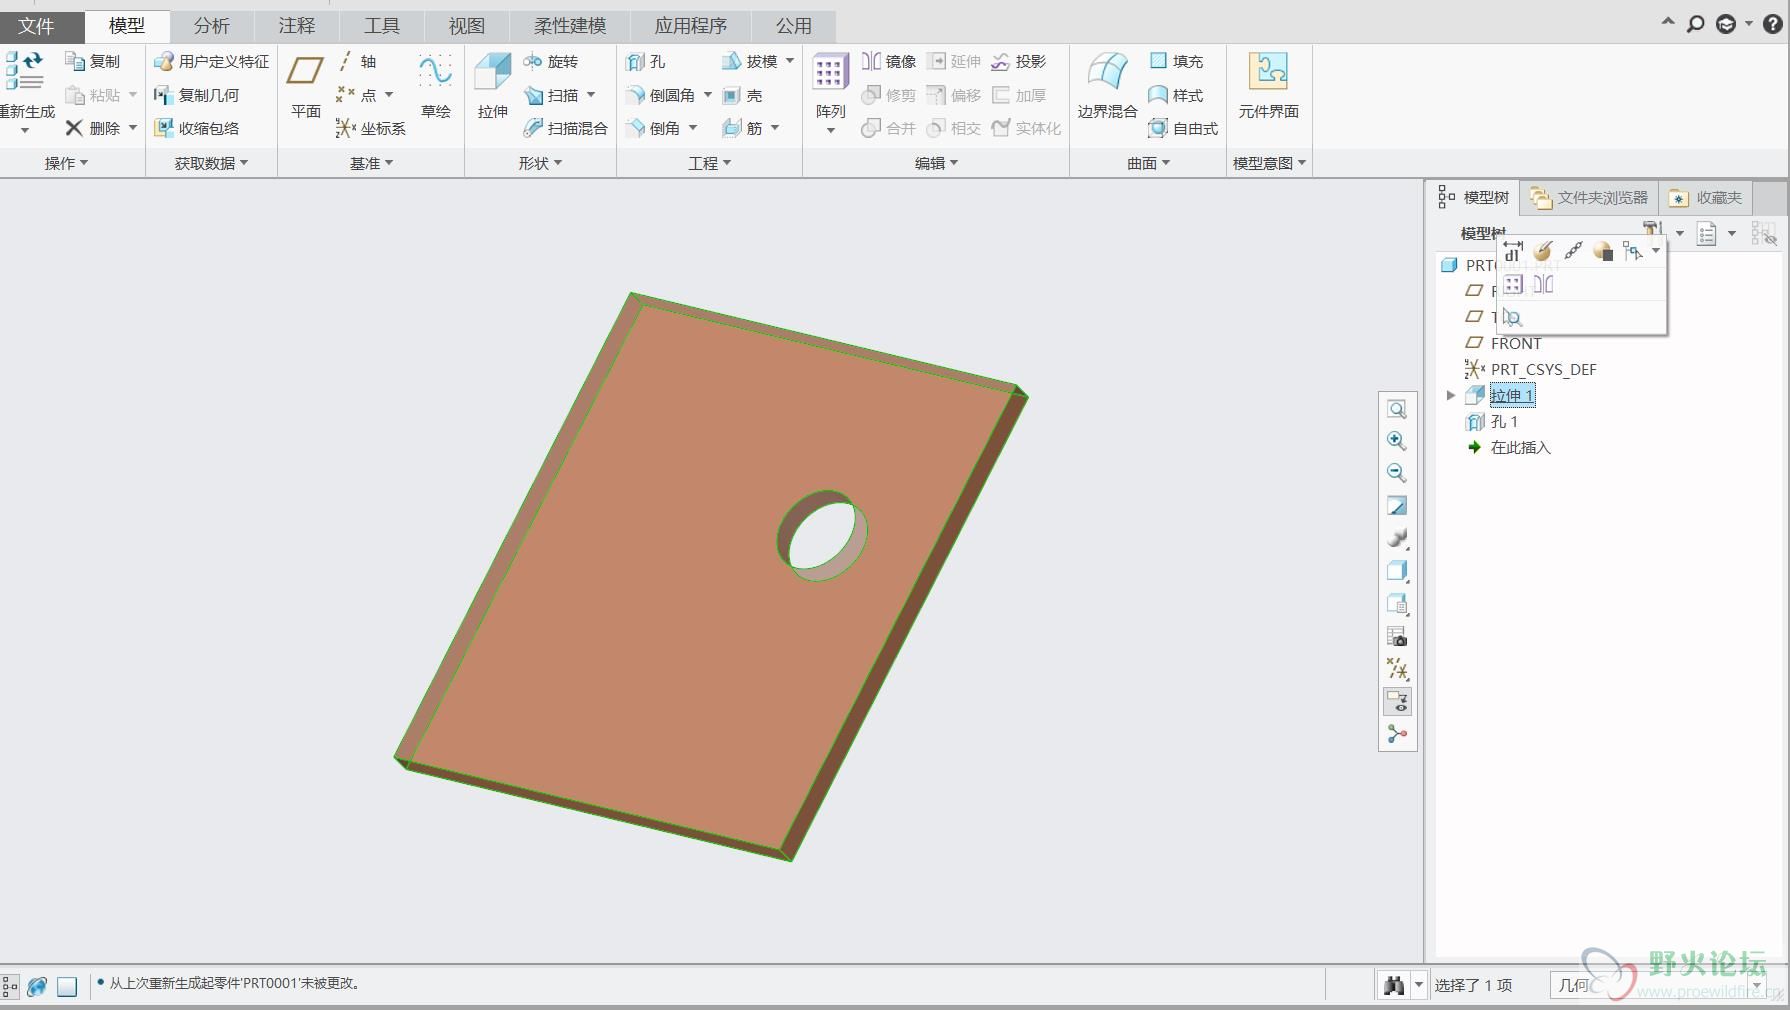Click the Component Interface (元件界面) tool

[1268, 86]
